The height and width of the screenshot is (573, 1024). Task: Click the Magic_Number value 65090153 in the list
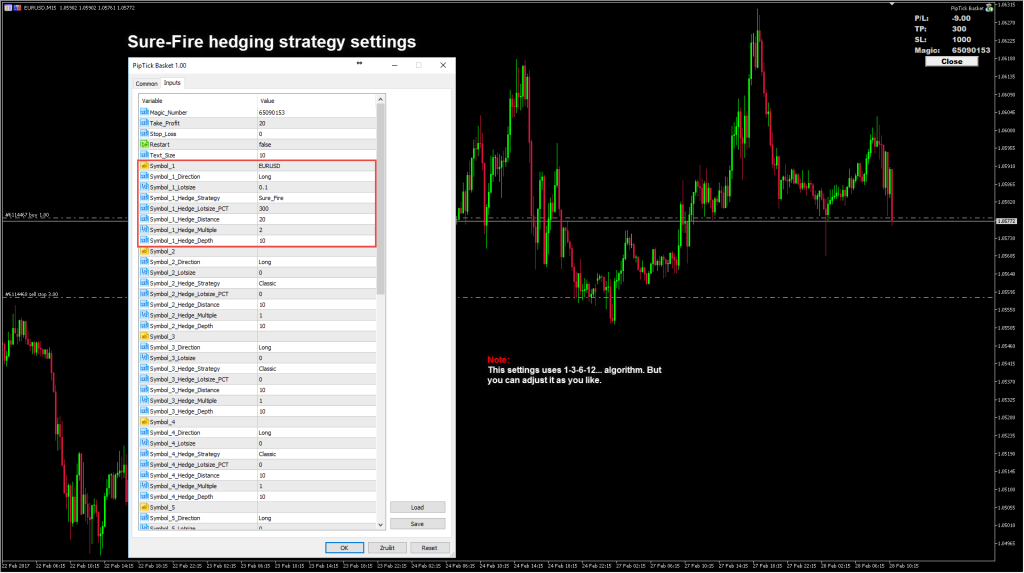click(x=272, y=112)
